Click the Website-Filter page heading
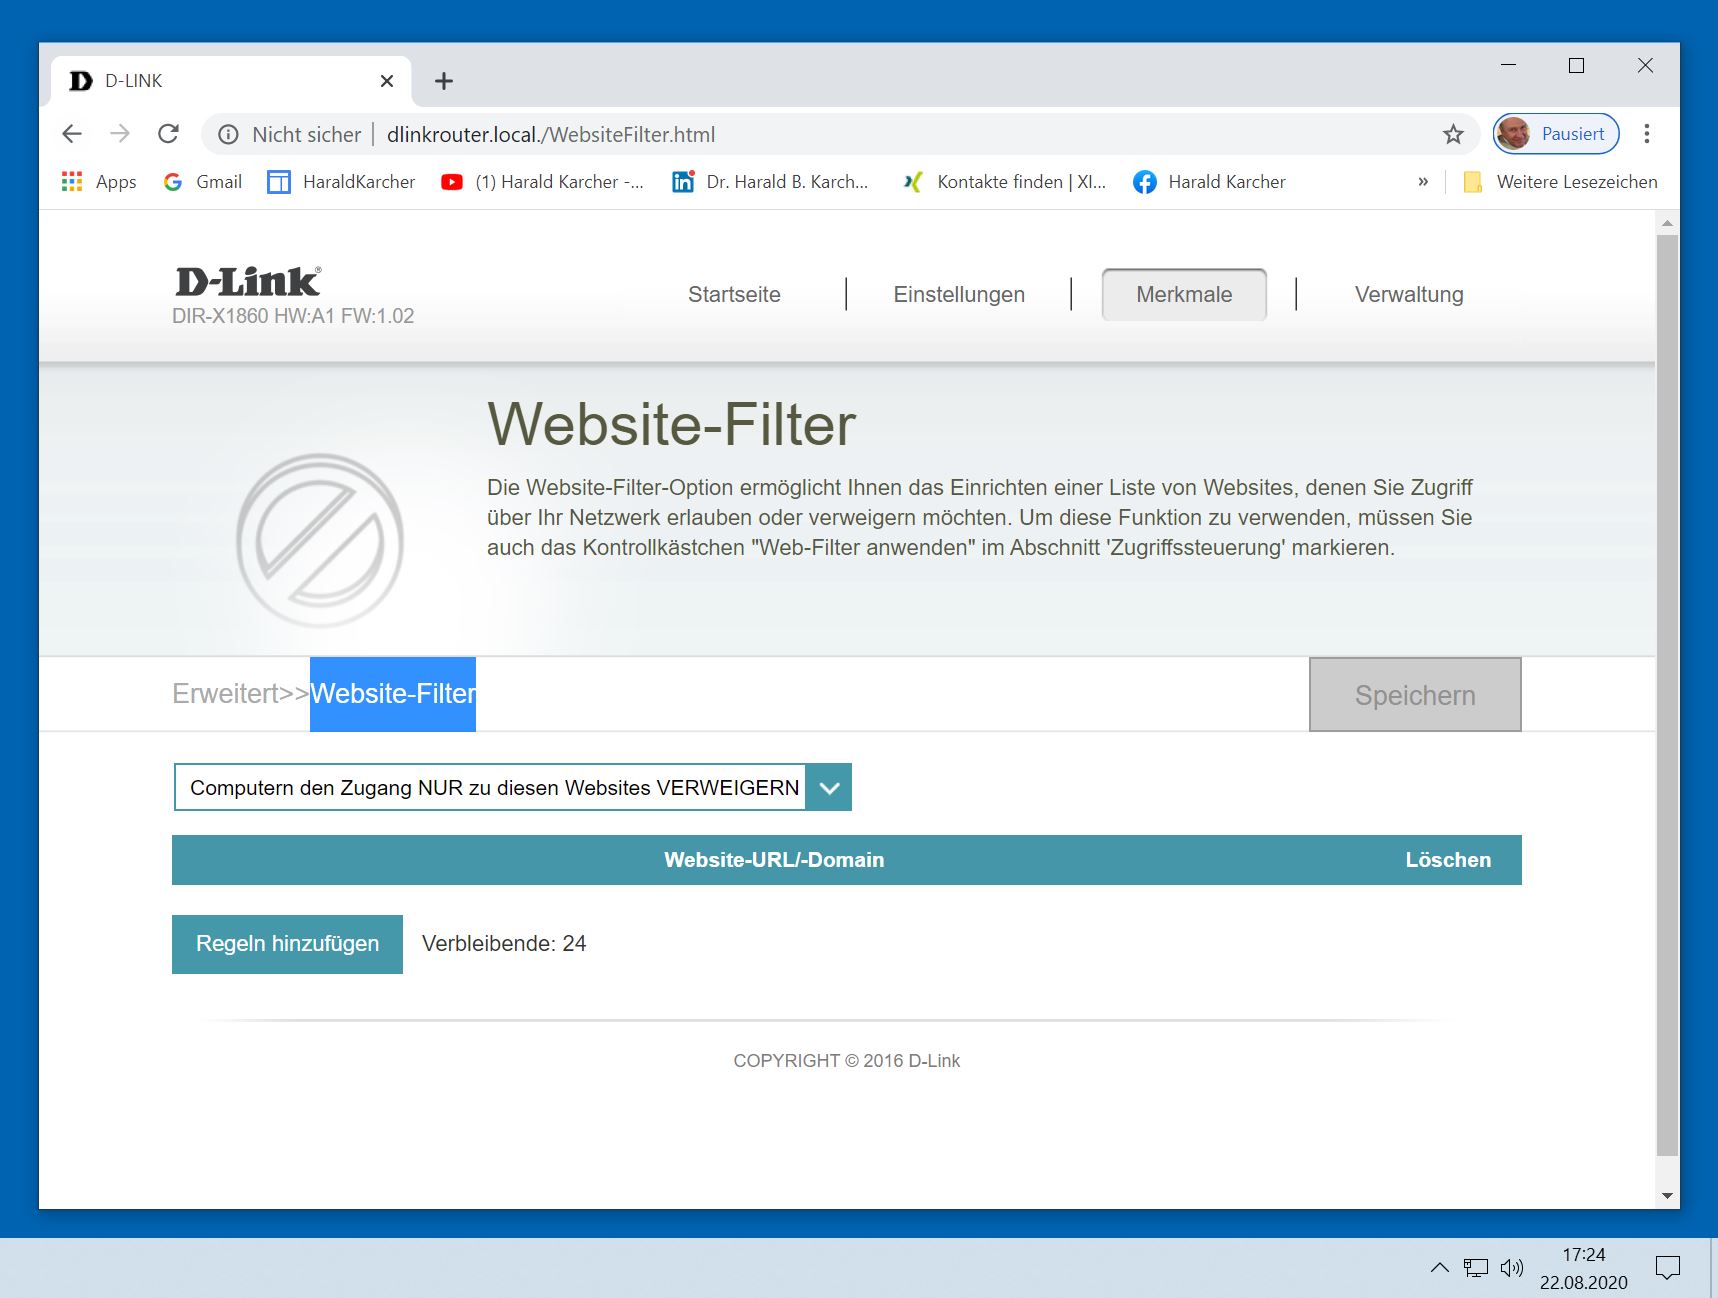Image resolution: width=1718 pixels, height=1298 pixels. tap(672, 424)
